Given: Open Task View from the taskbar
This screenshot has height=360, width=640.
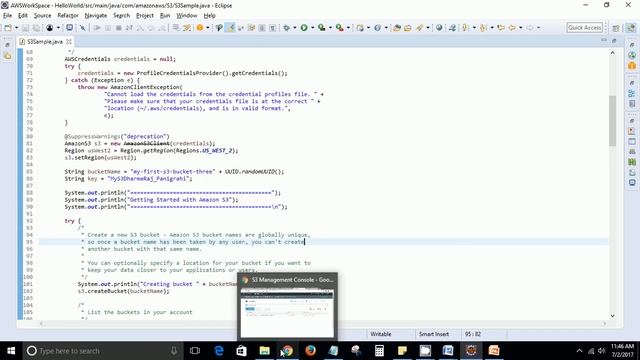Looking at the screenshot, I should [x=195, y=351].
